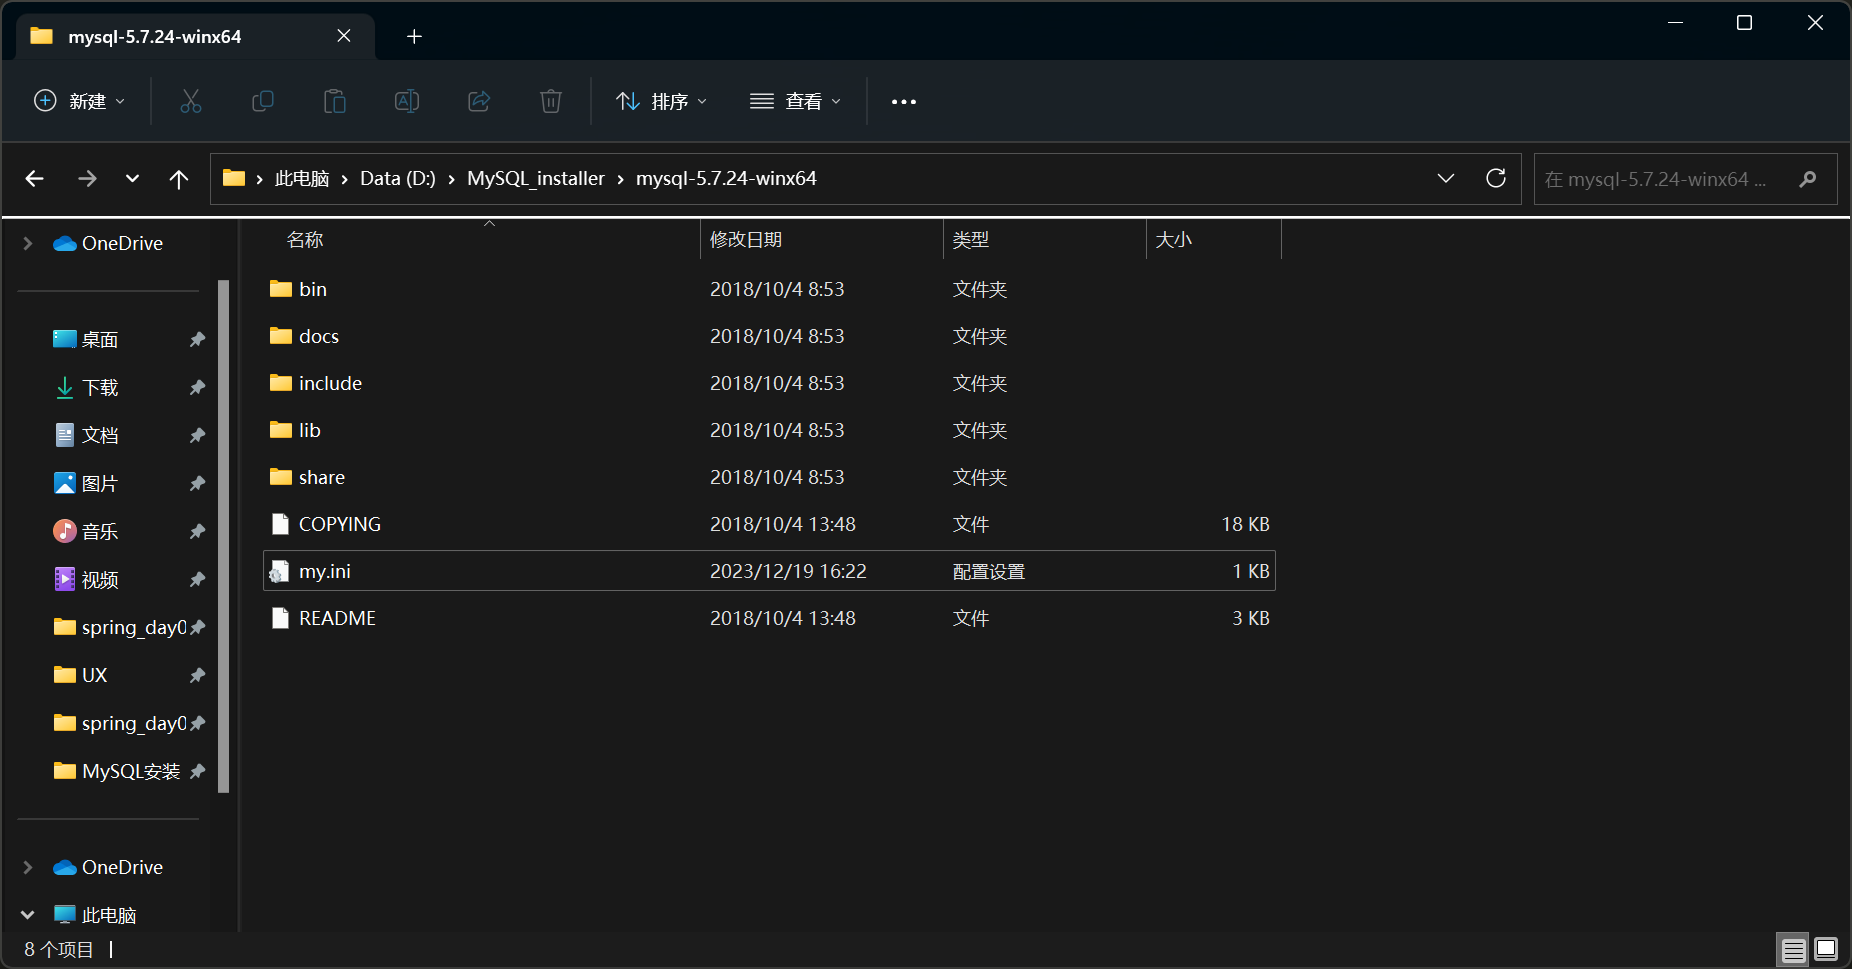1852x969 pixels.
Task: Open the mysql-5.7.24-winx64 tab
Action: 155,36
